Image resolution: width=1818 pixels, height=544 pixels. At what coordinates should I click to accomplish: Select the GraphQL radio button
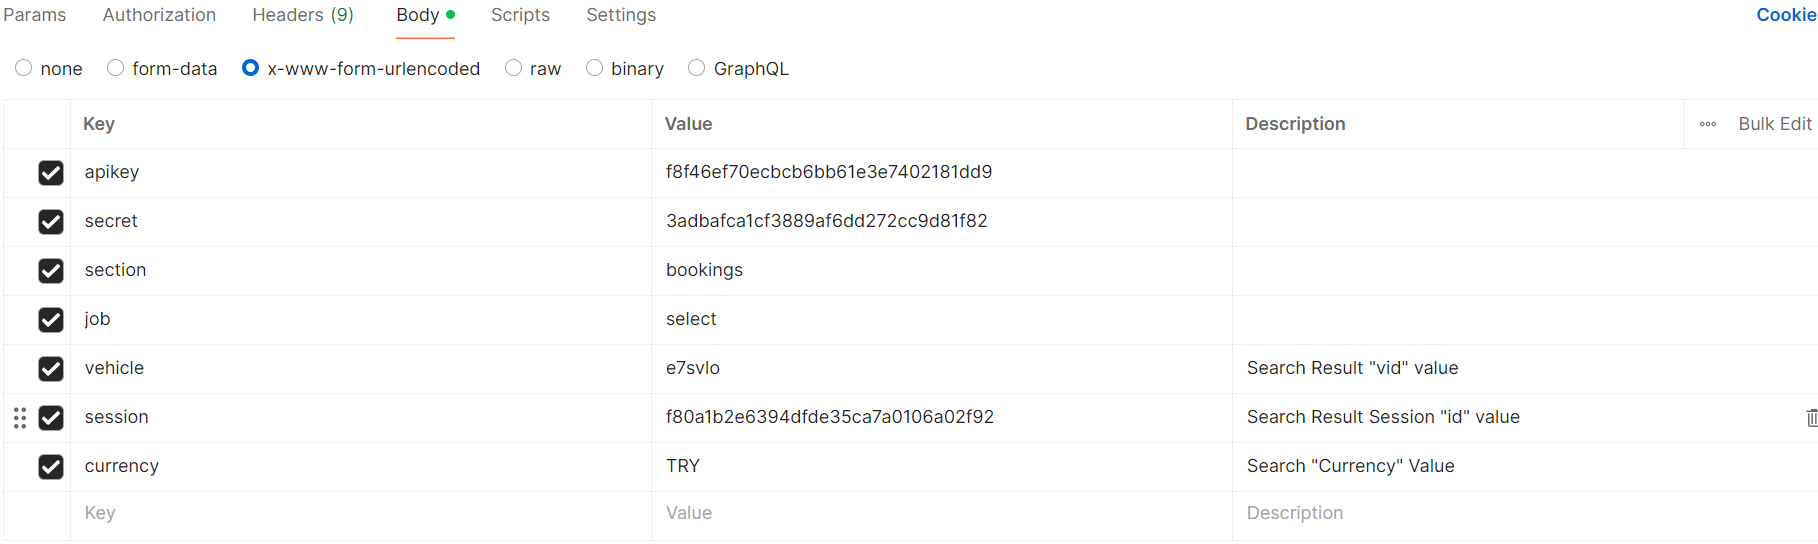[x=697, y=68]
